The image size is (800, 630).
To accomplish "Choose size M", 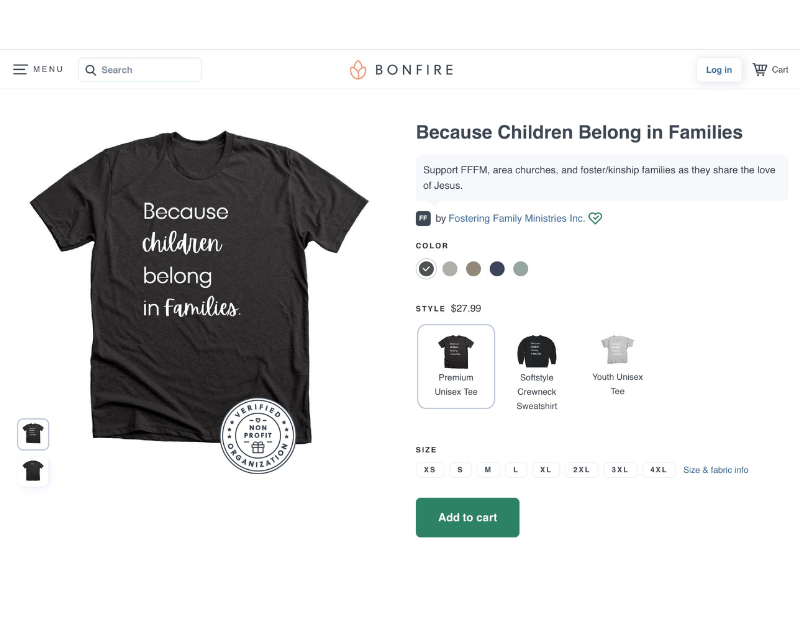I will point(488,470).
